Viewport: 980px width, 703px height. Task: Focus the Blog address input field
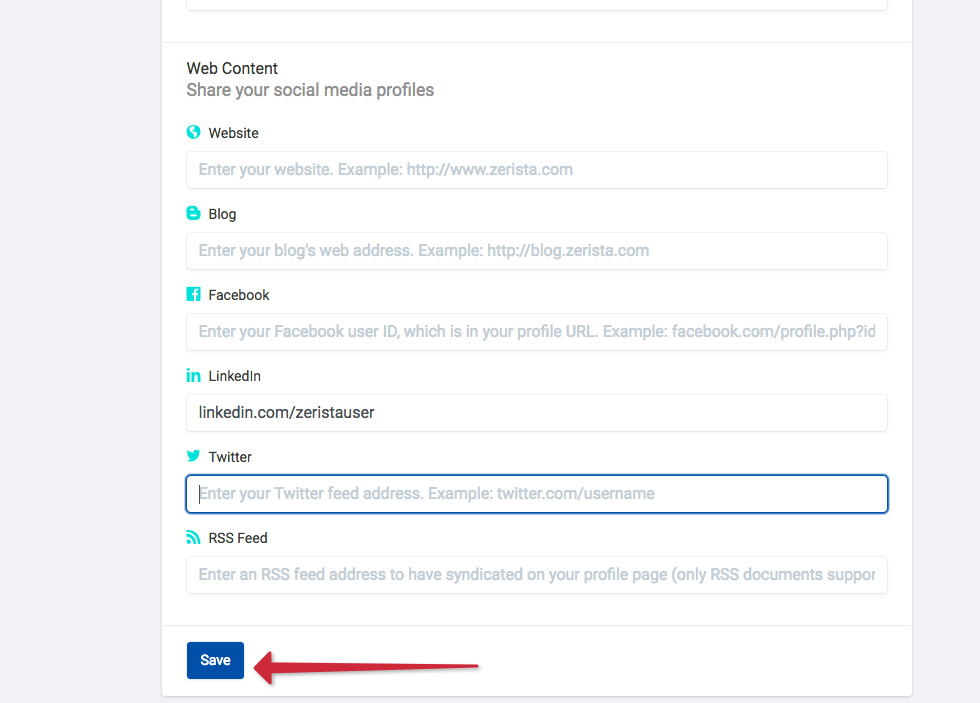536,251
